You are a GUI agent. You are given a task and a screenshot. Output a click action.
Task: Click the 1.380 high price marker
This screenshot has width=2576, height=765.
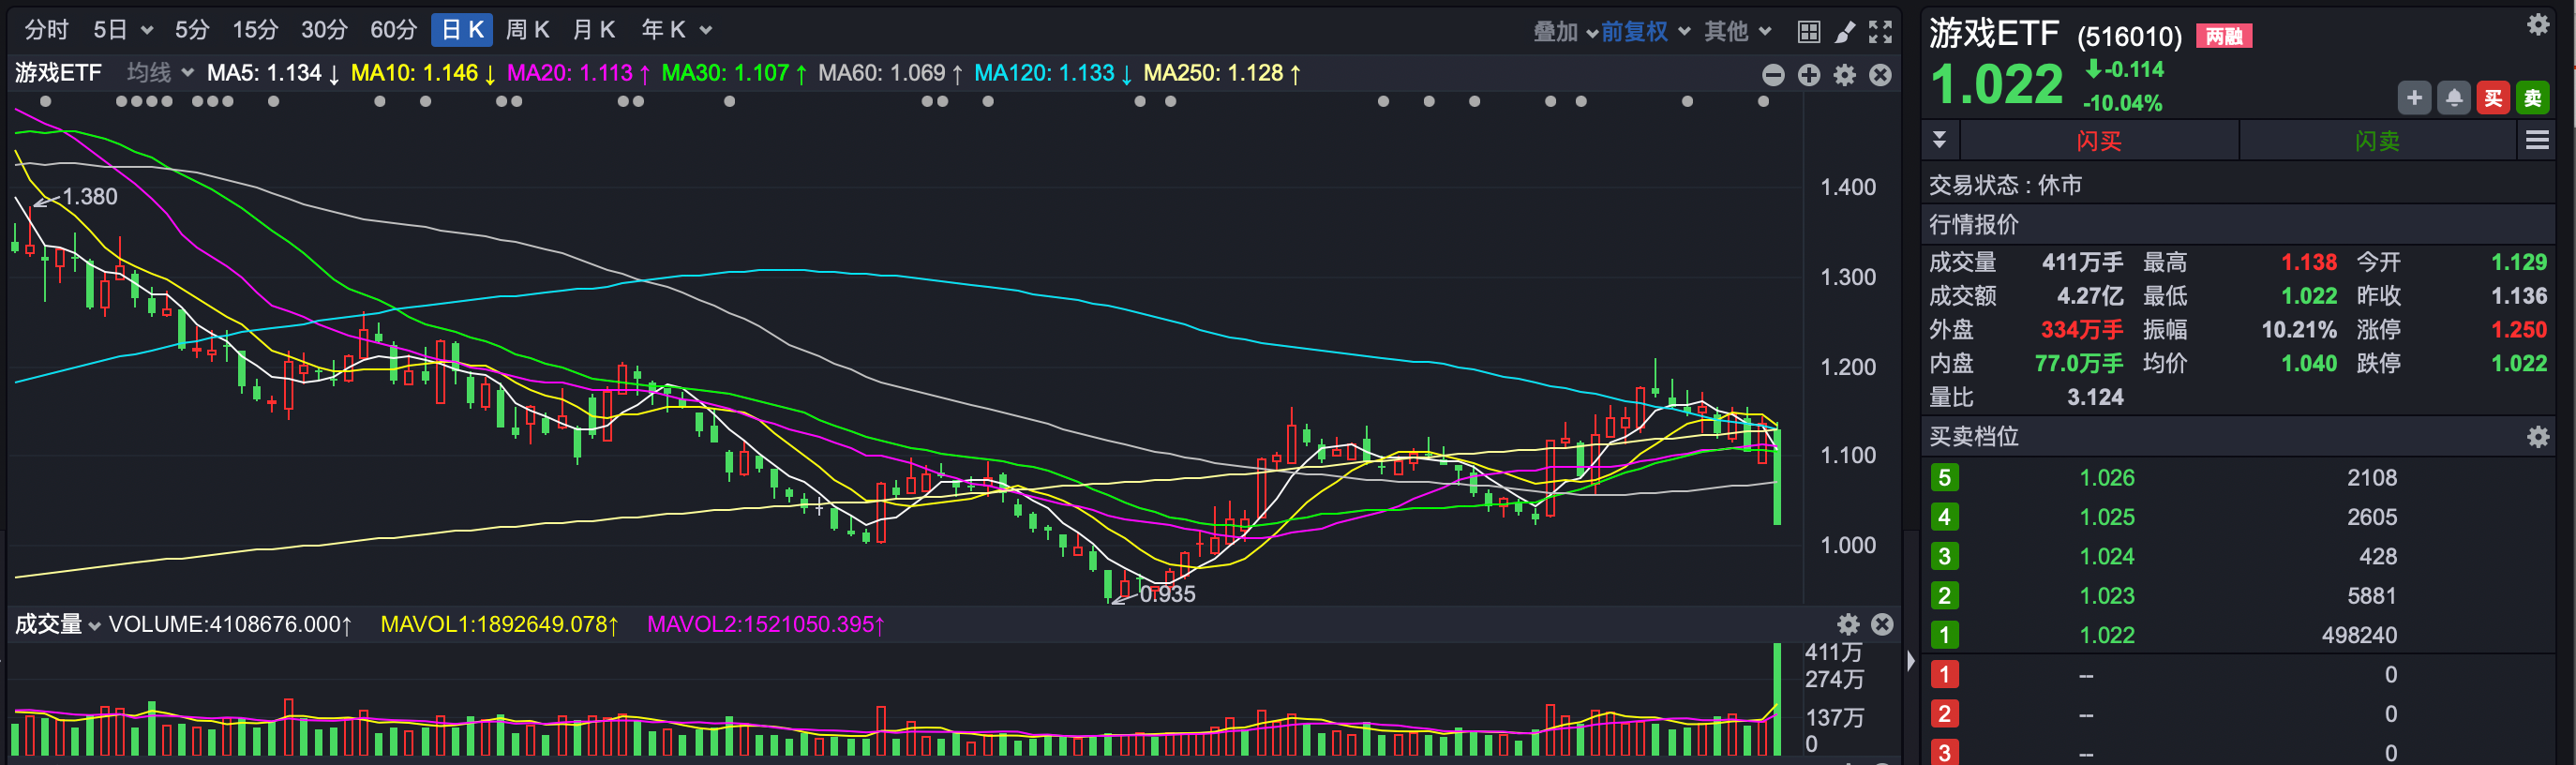(90, 197)
